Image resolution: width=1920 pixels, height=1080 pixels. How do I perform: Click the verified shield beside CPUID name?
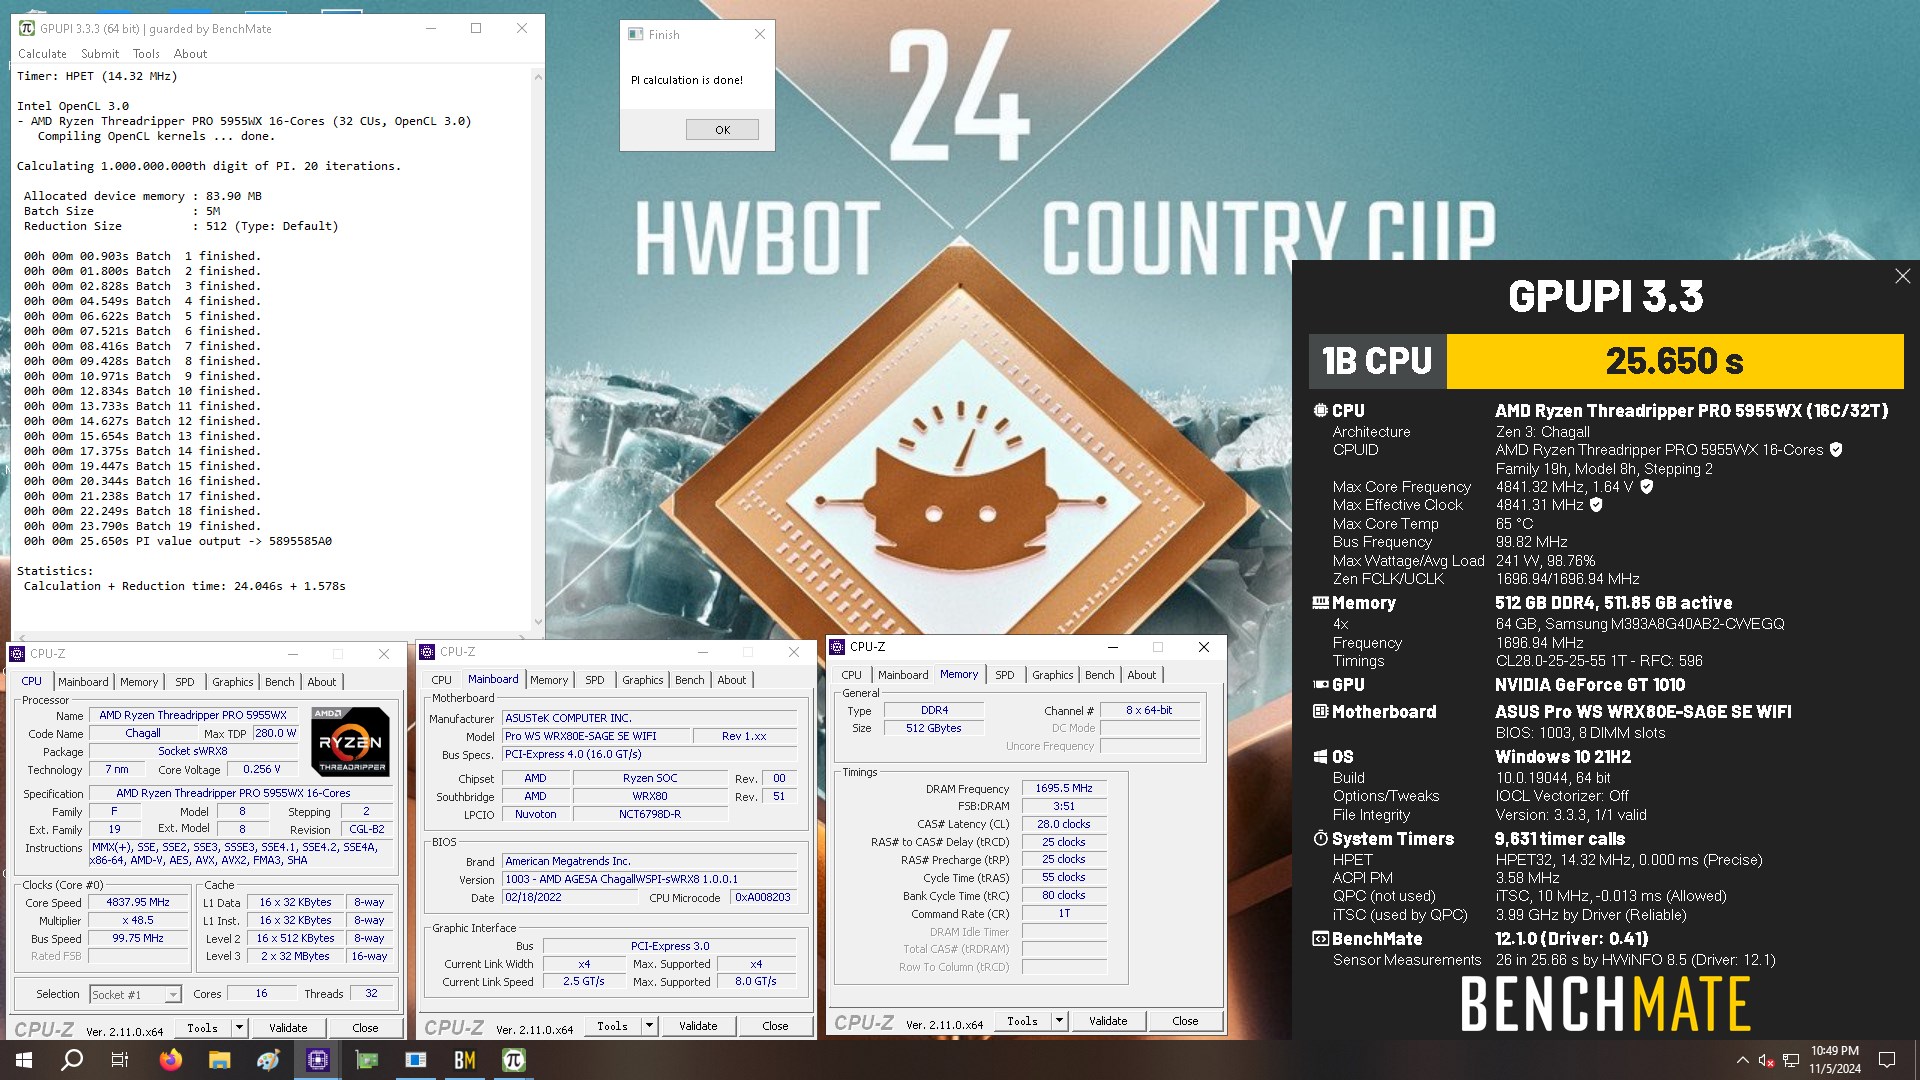1836,450
